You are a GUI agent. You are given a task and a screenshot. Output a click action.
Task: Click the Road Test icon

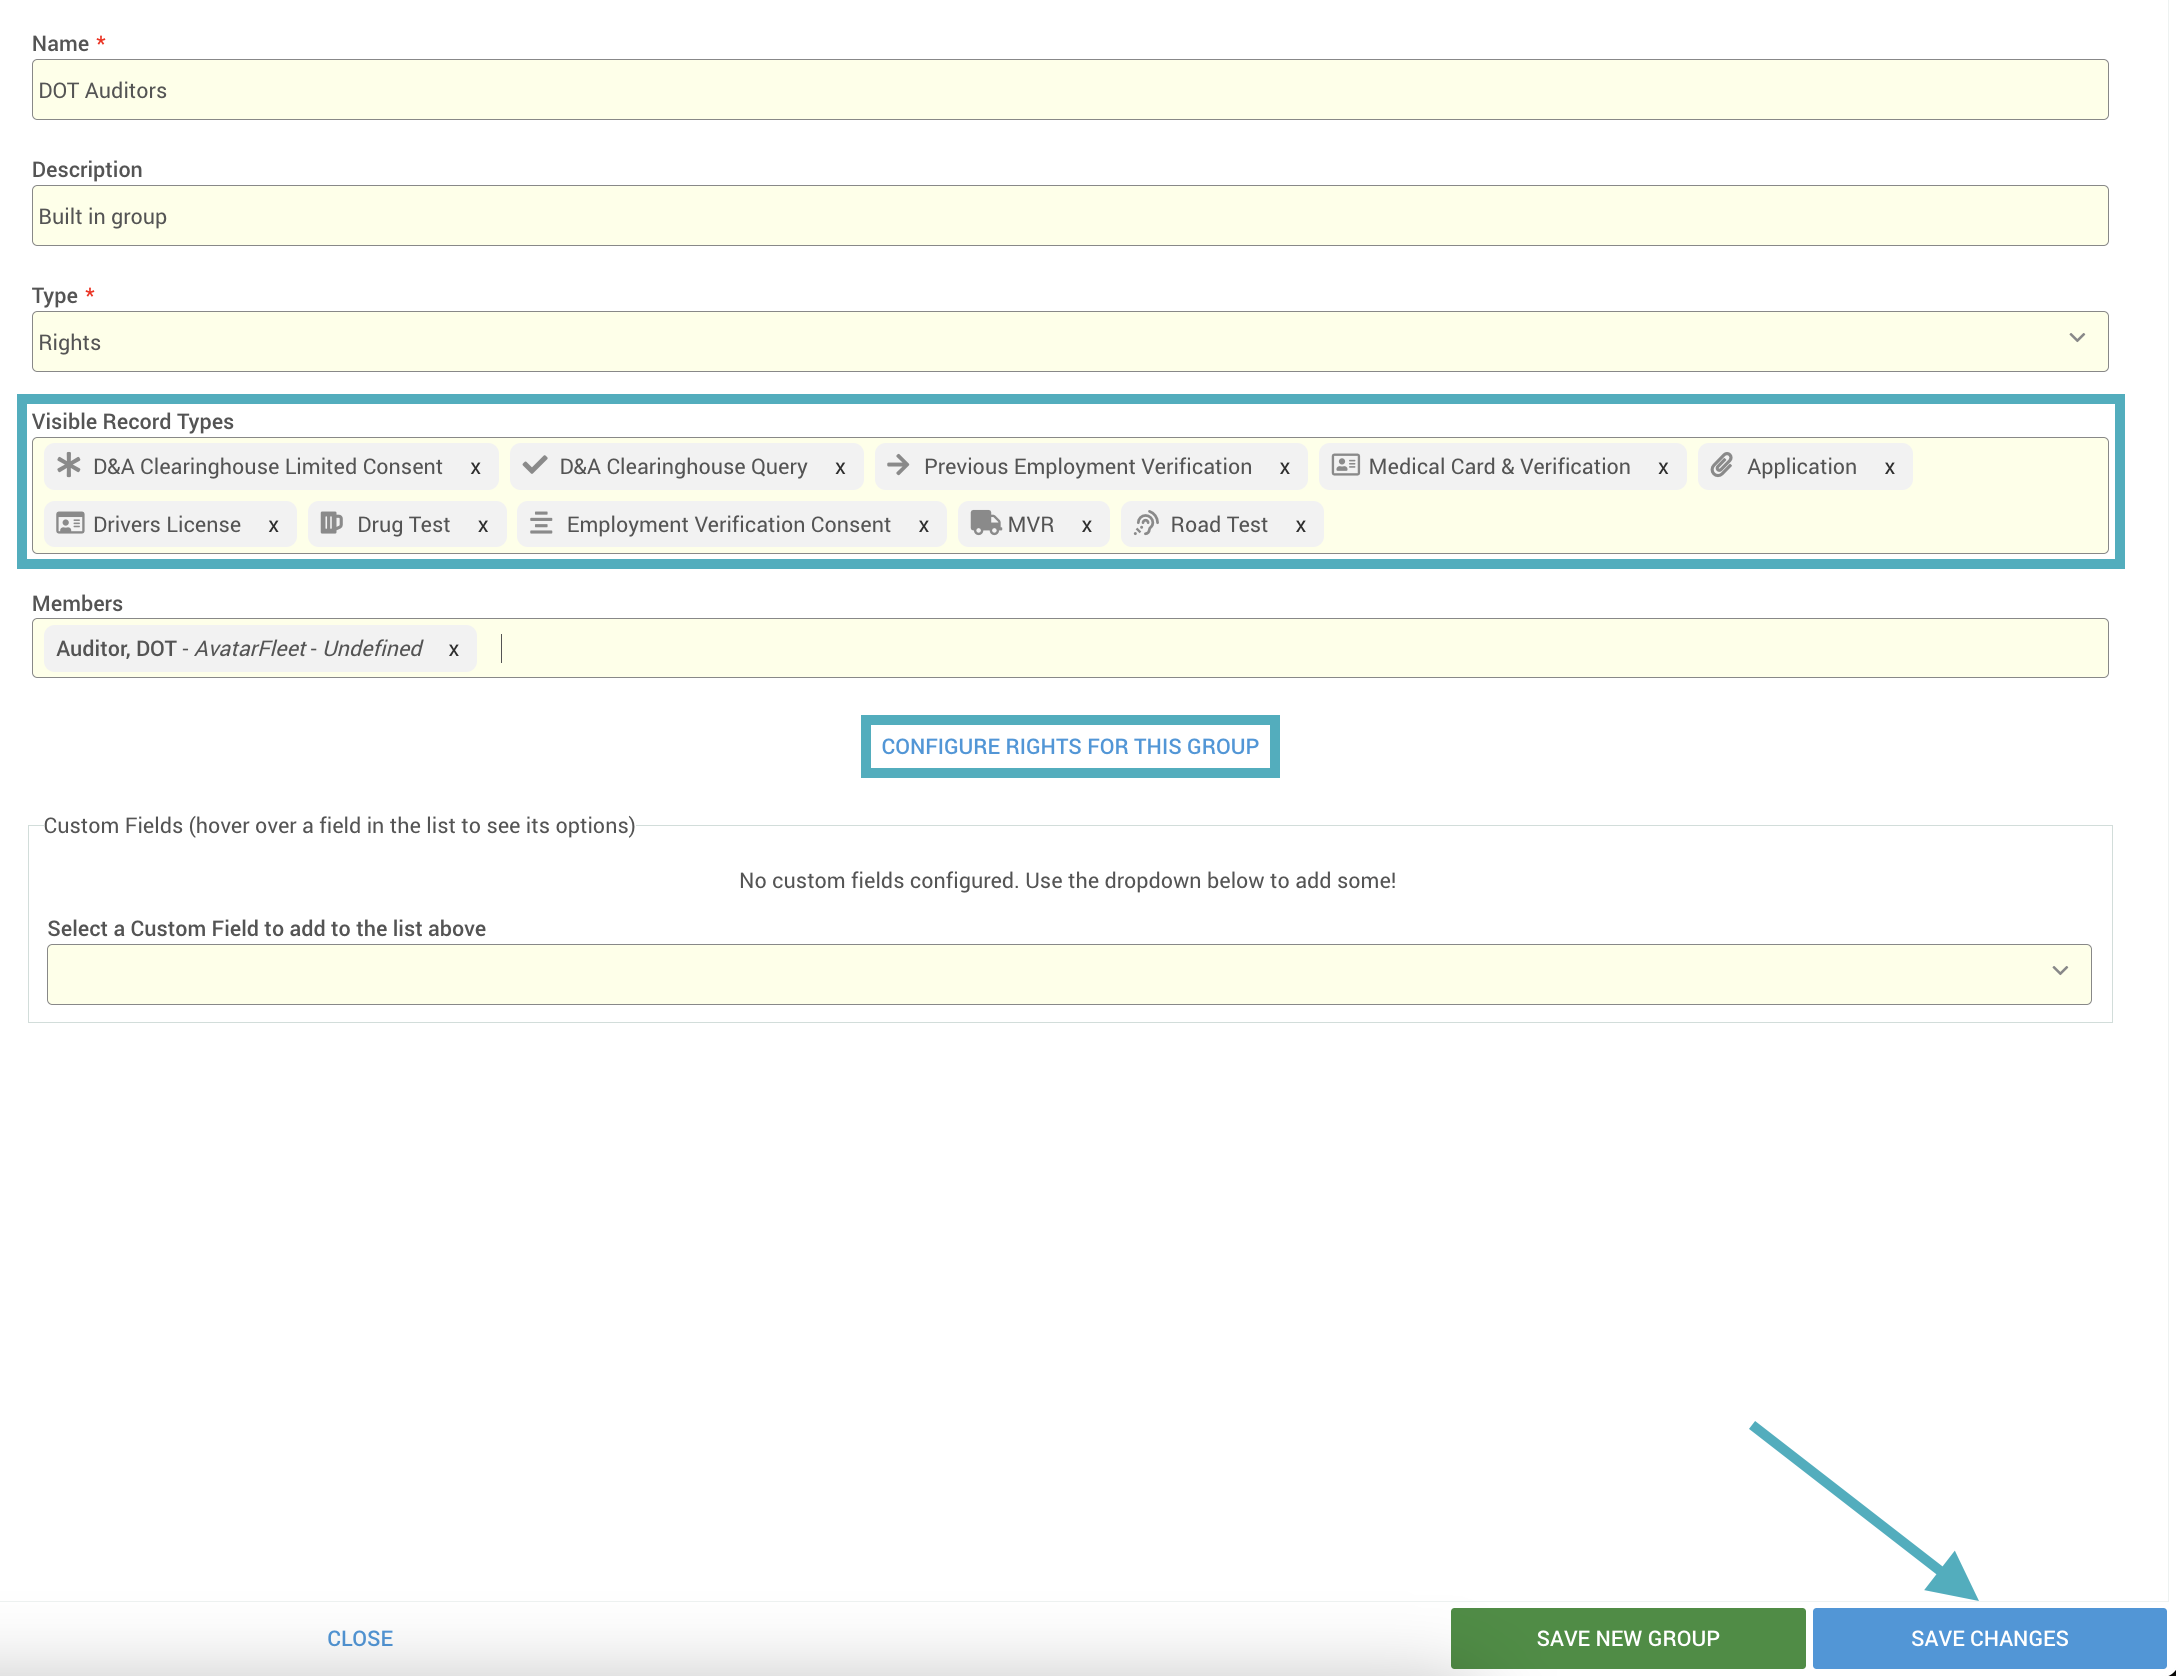1146,523
